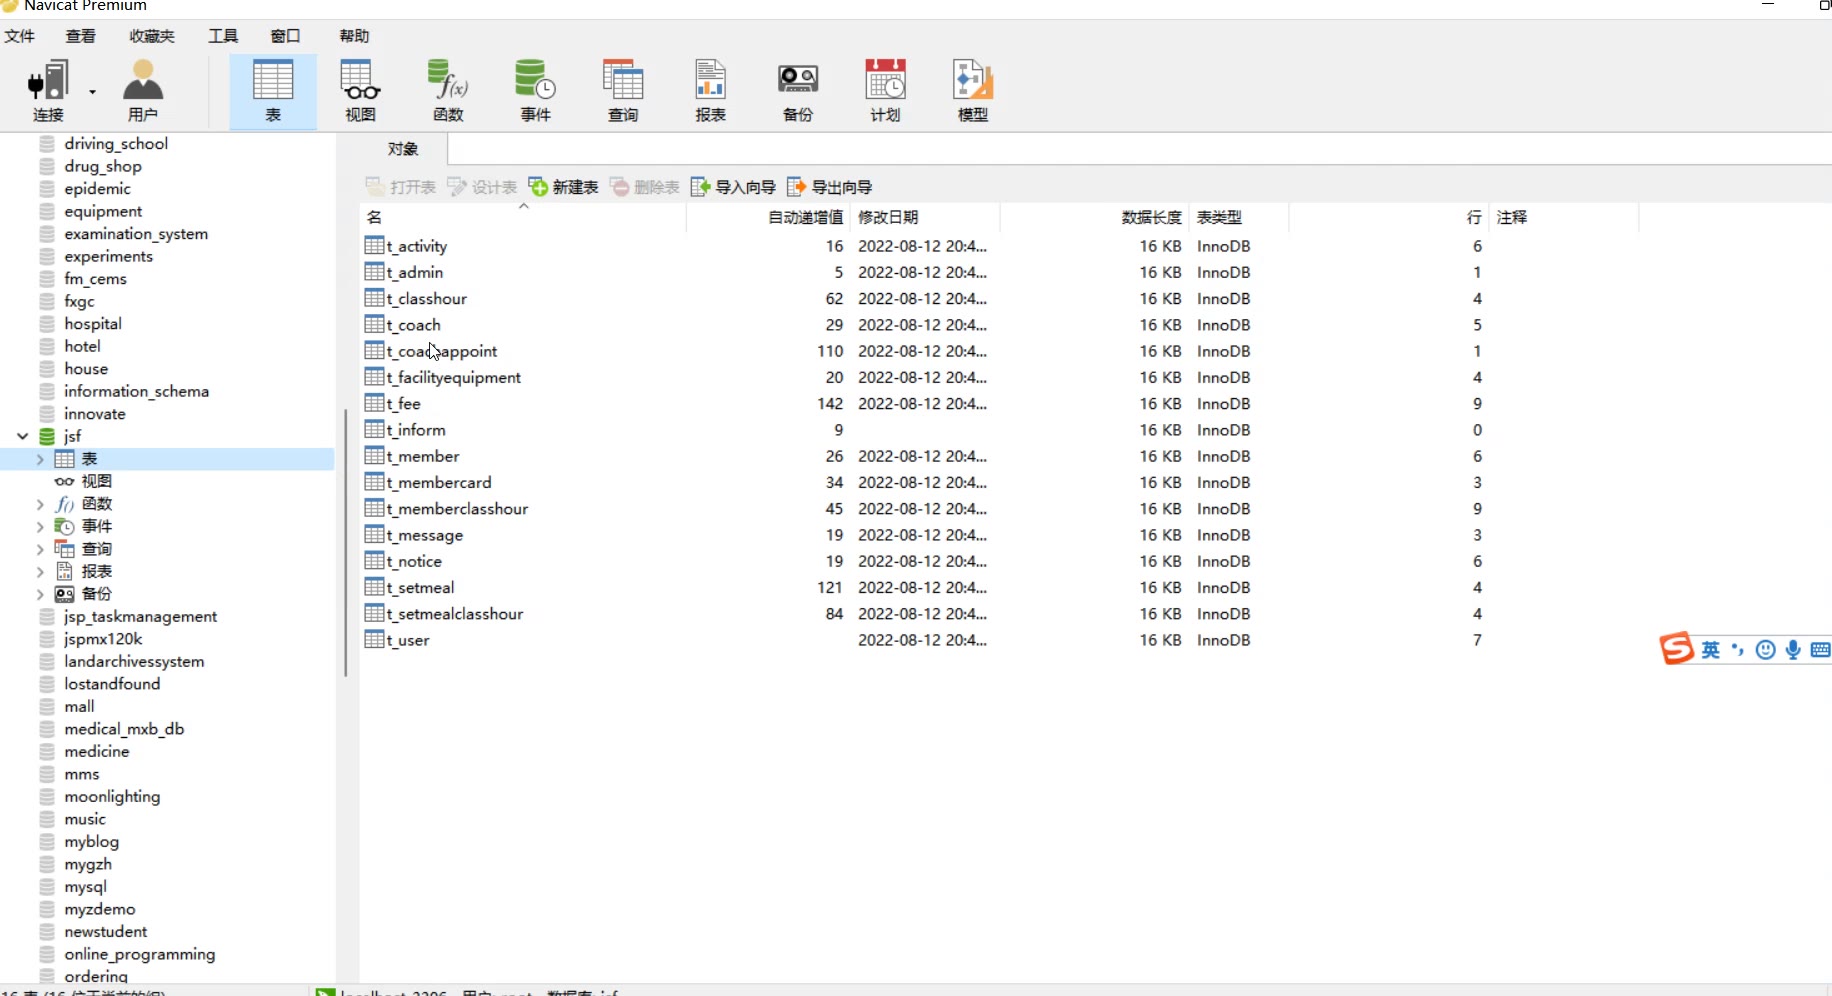Sort by the 修改日期 column header
The height and width of the screenshot is (996, 1832).
pos(924,217)
